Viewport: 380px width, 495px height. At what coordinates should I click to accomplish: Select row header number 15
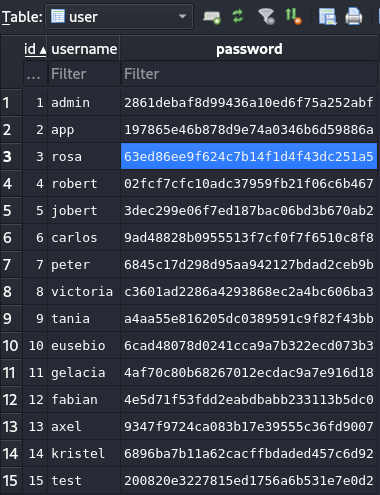(11, 481)
